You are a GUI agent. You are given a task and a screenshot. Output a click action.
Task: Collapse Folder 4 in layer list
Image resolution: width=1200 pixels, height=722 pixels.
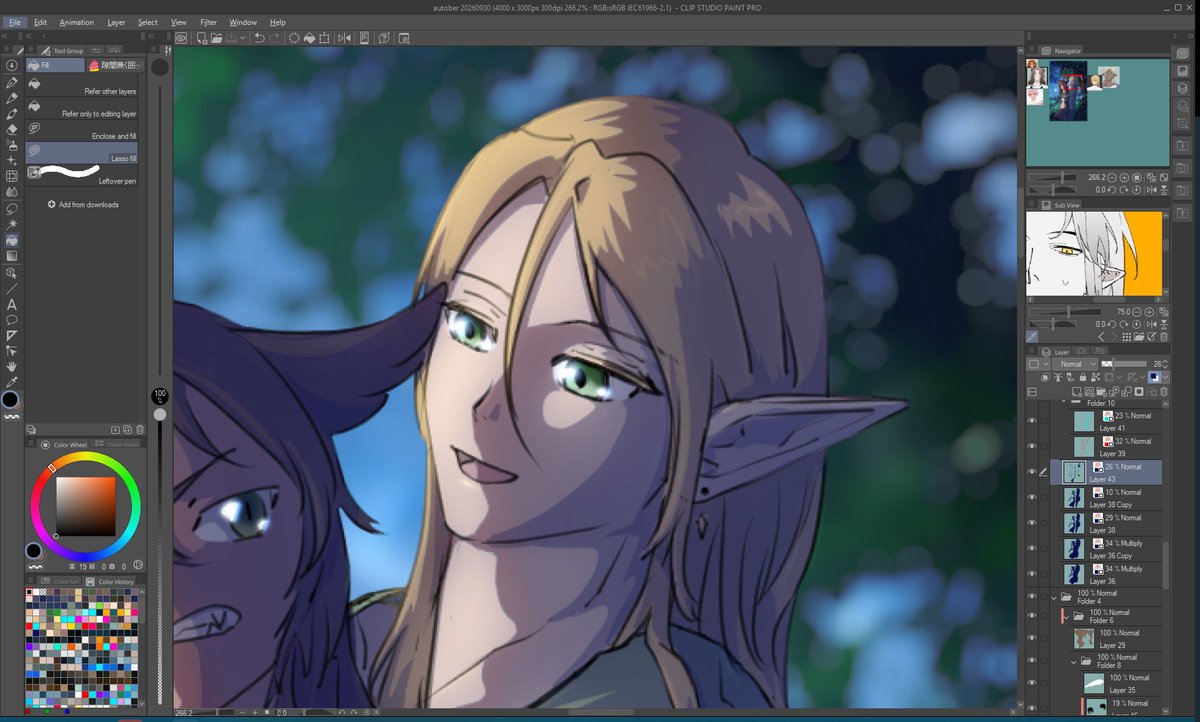(1054, 597)
